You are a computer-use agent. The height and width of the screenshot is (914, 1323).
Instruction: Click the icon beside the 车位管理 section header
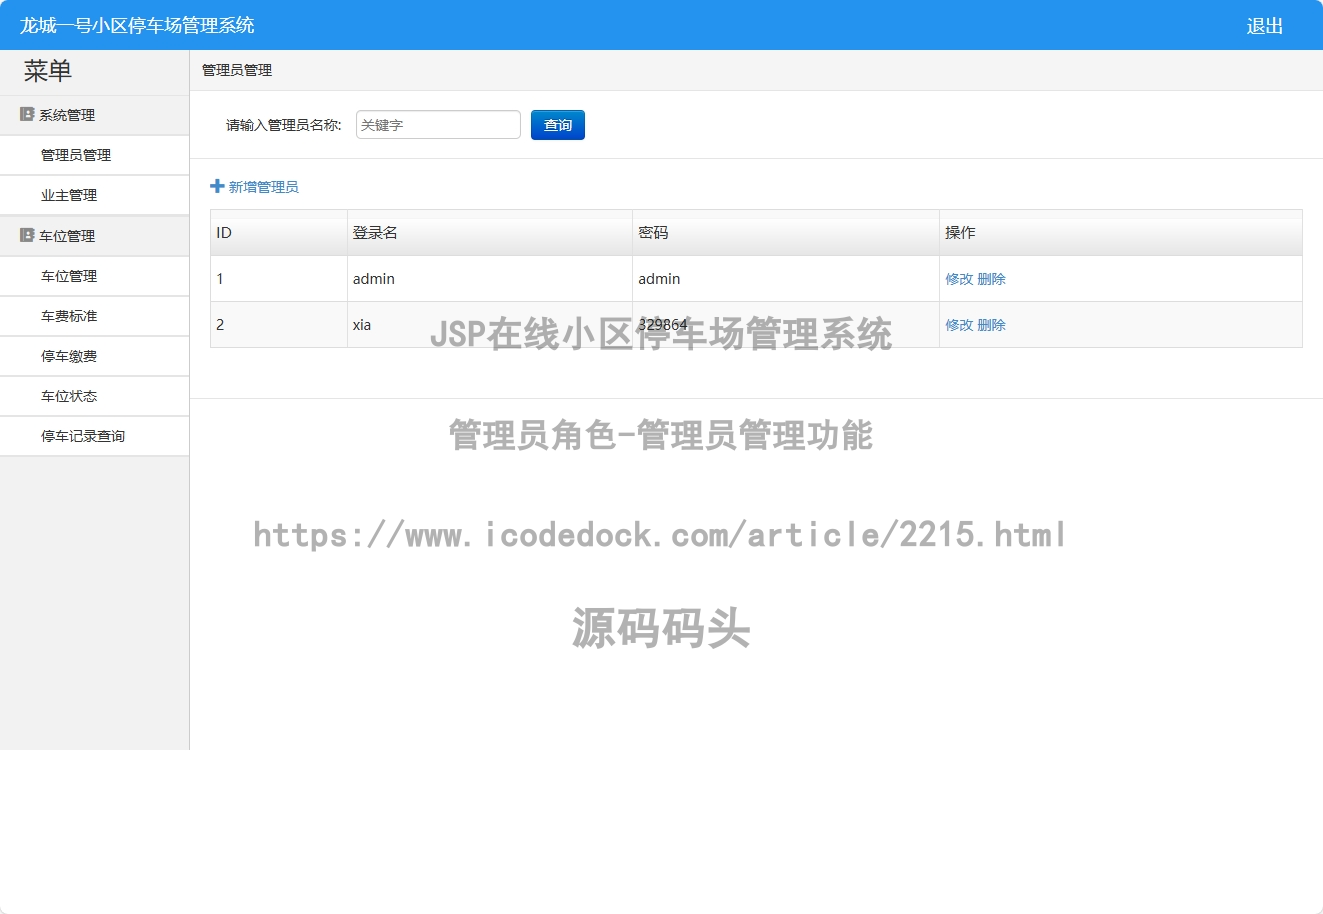coord(27,236)
